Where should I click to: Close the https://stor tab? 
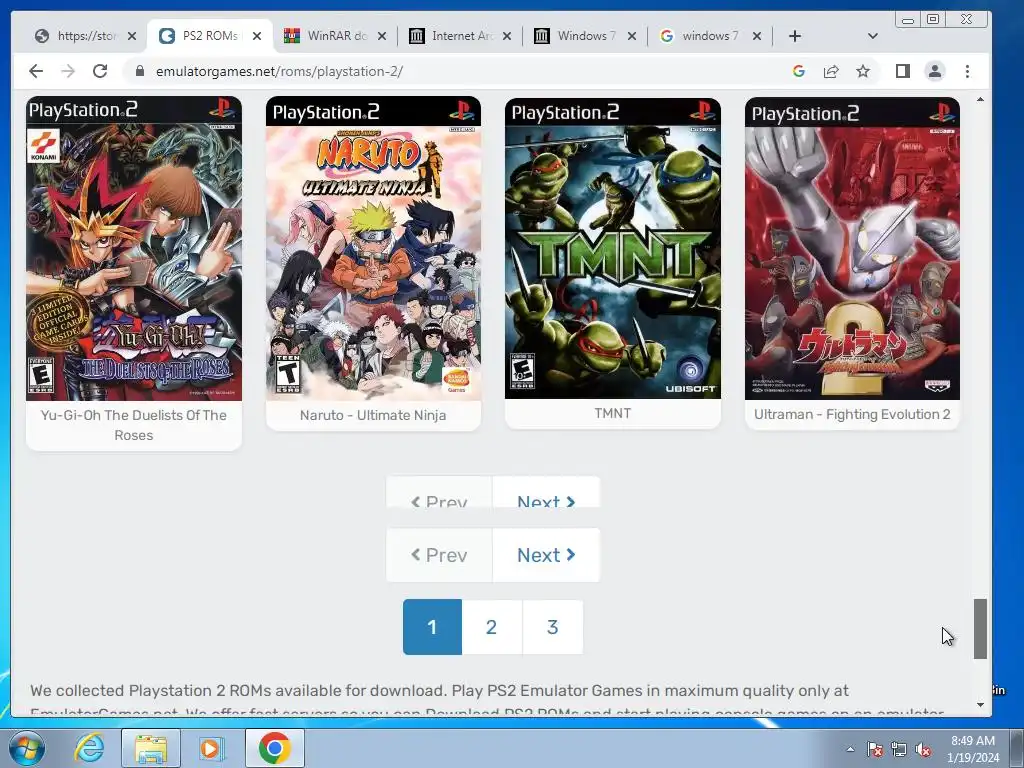pos(132,36)
